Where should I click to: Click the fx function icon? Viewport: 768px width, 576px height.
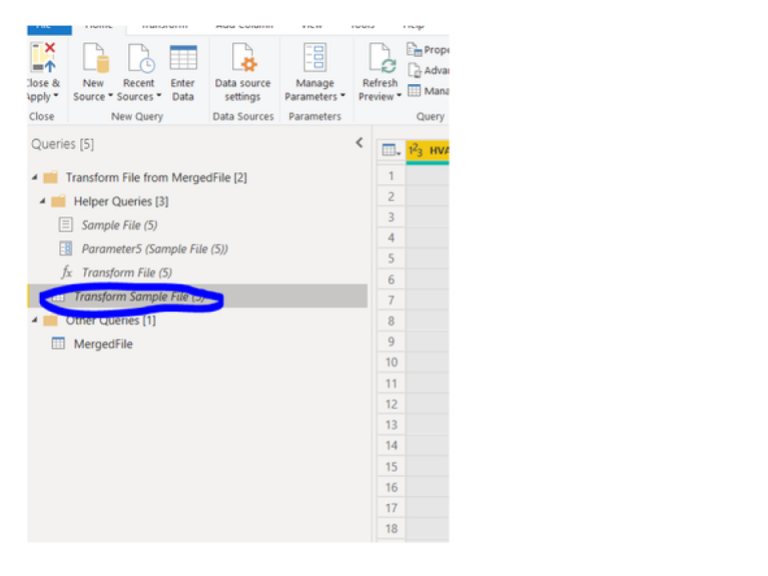click(67, 272)
